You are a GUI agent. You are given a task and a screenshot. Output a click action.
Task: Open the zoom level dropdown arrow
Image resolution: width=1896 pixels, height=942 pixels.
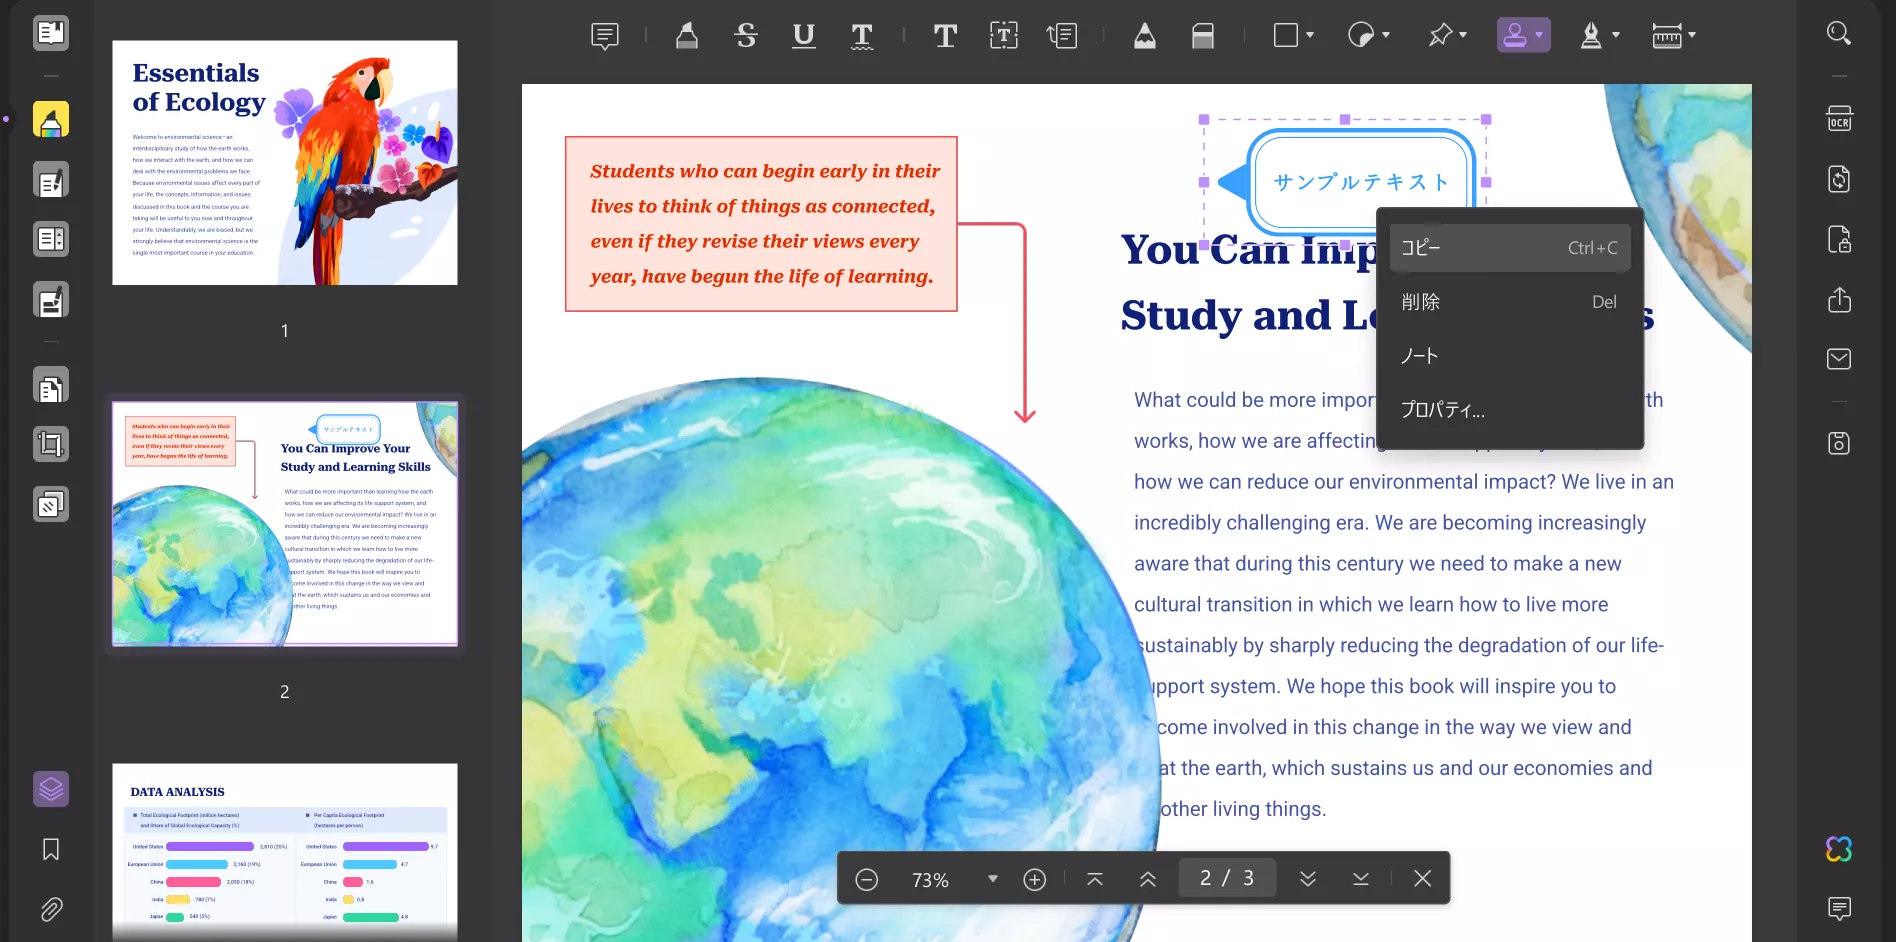993,879
